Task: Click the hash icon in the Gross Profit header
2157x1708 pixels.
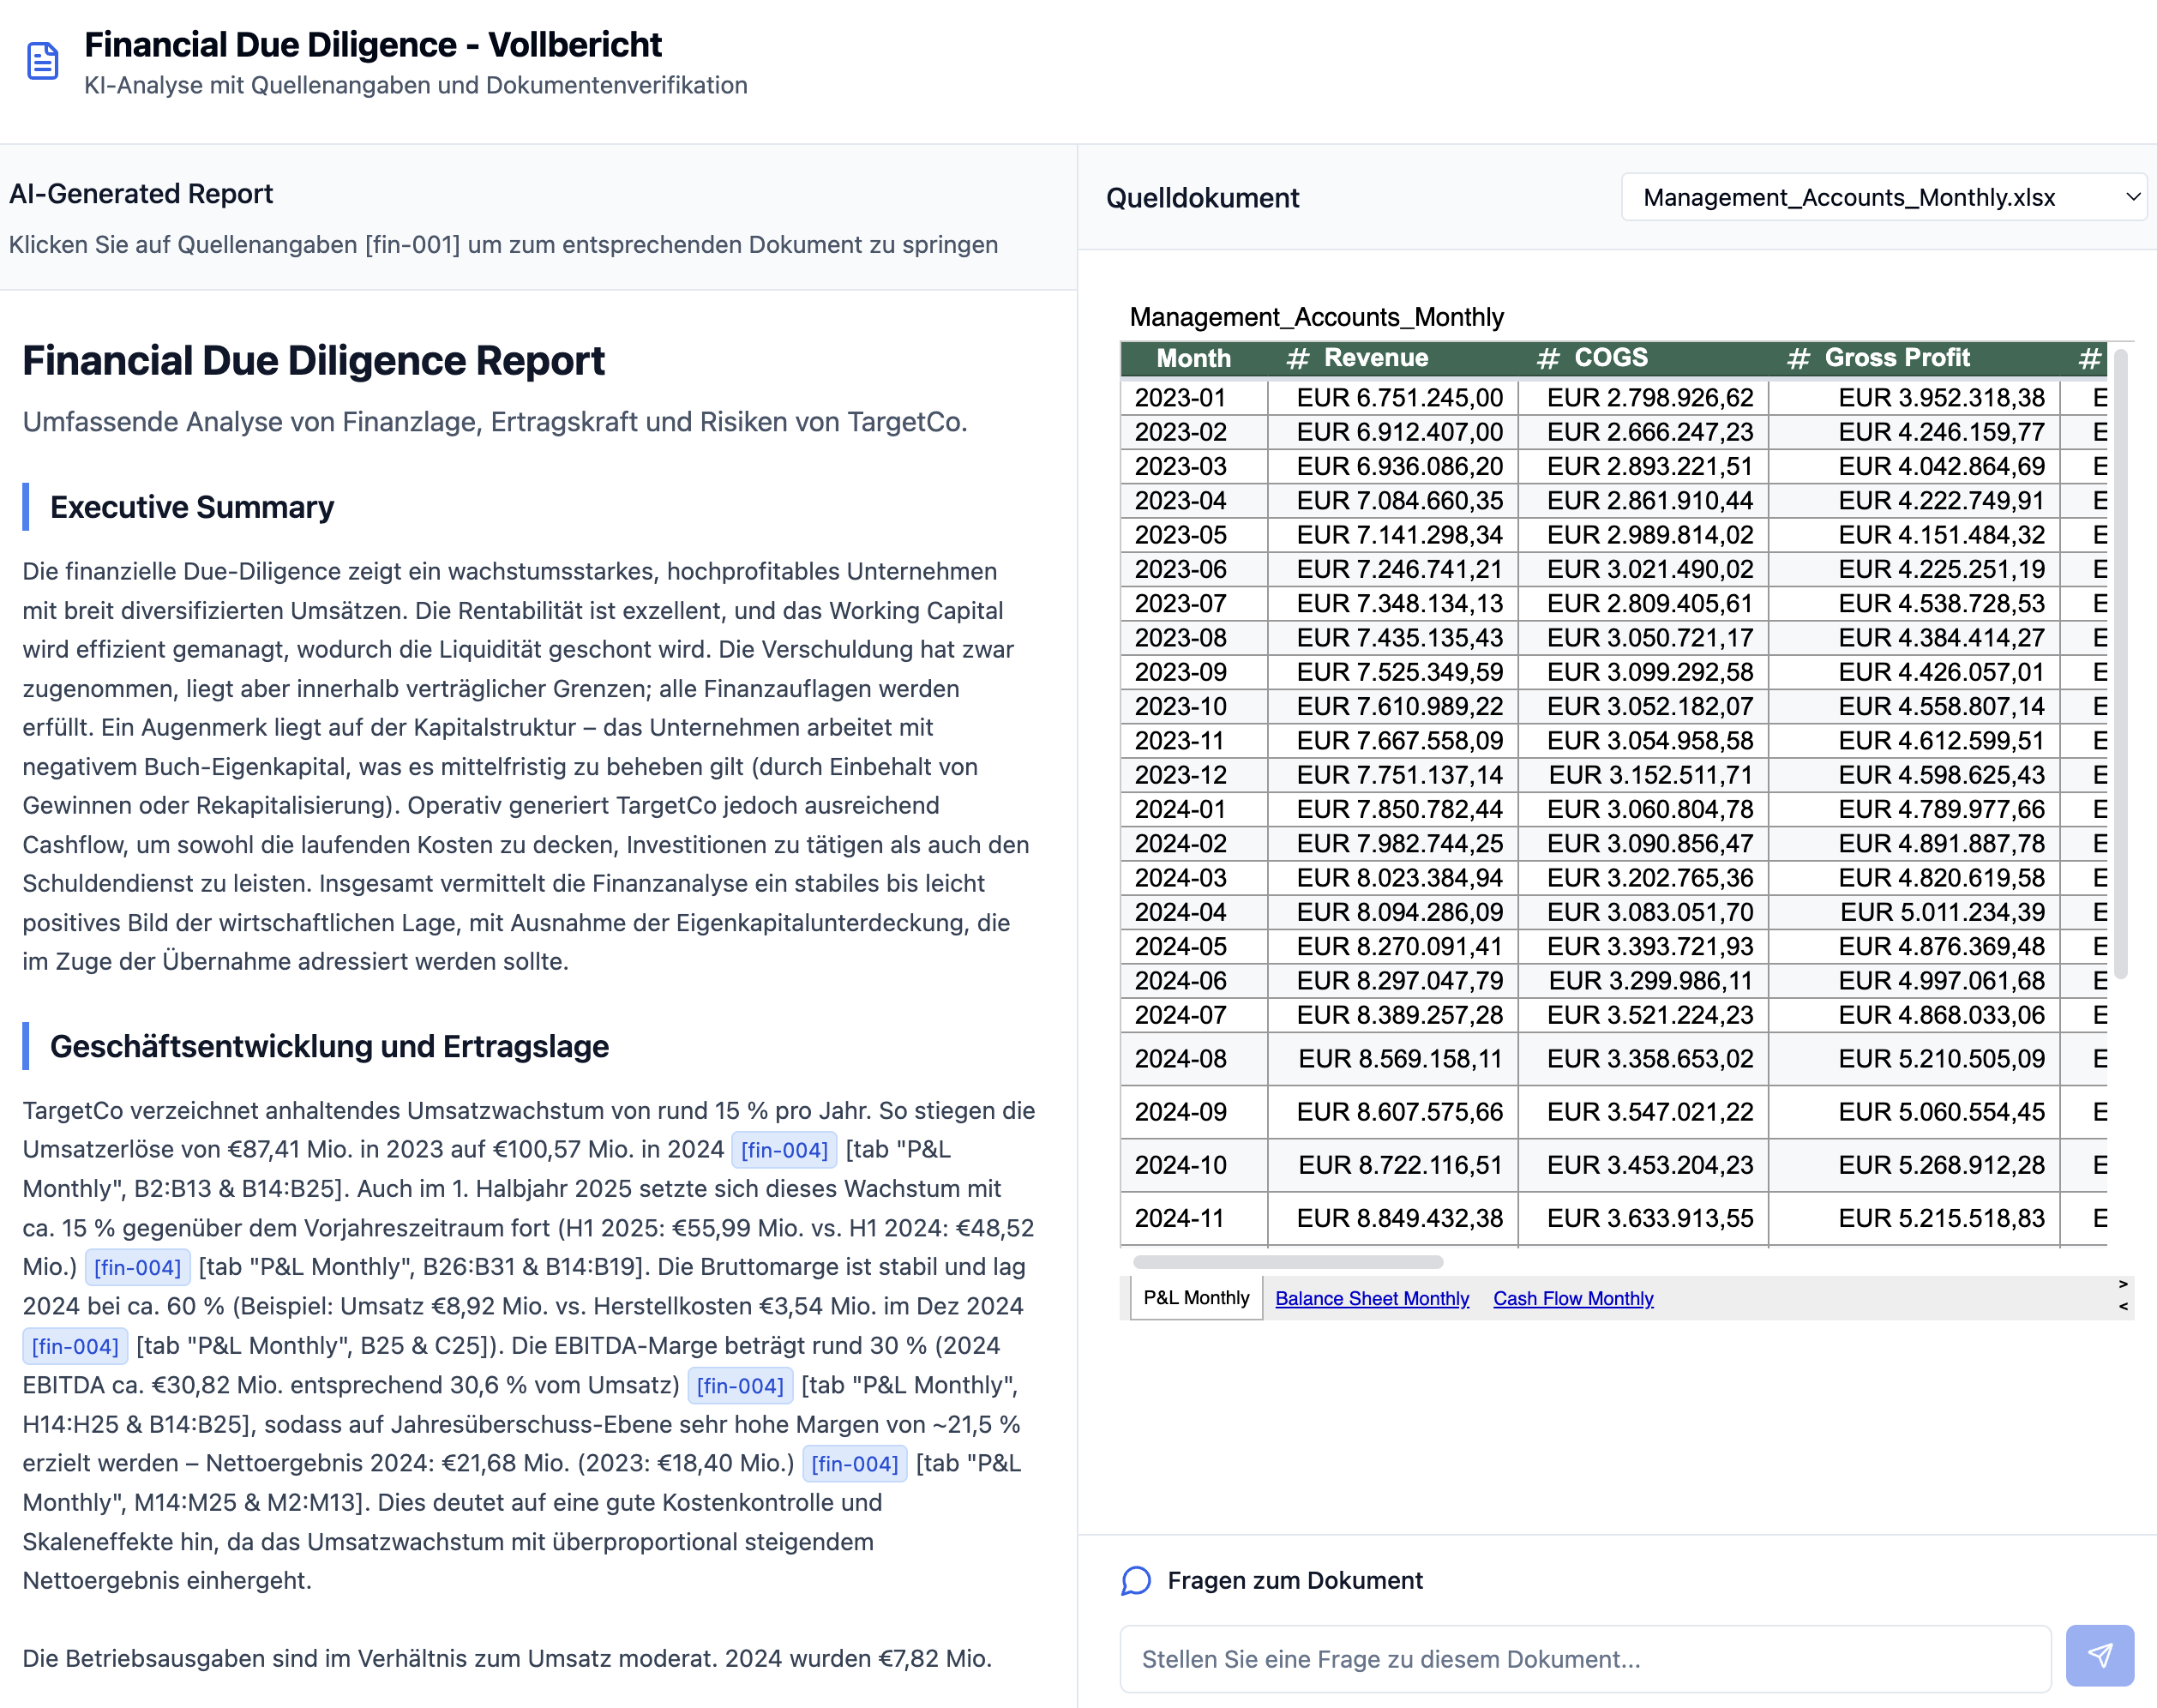Action: tap(1797, 359)
